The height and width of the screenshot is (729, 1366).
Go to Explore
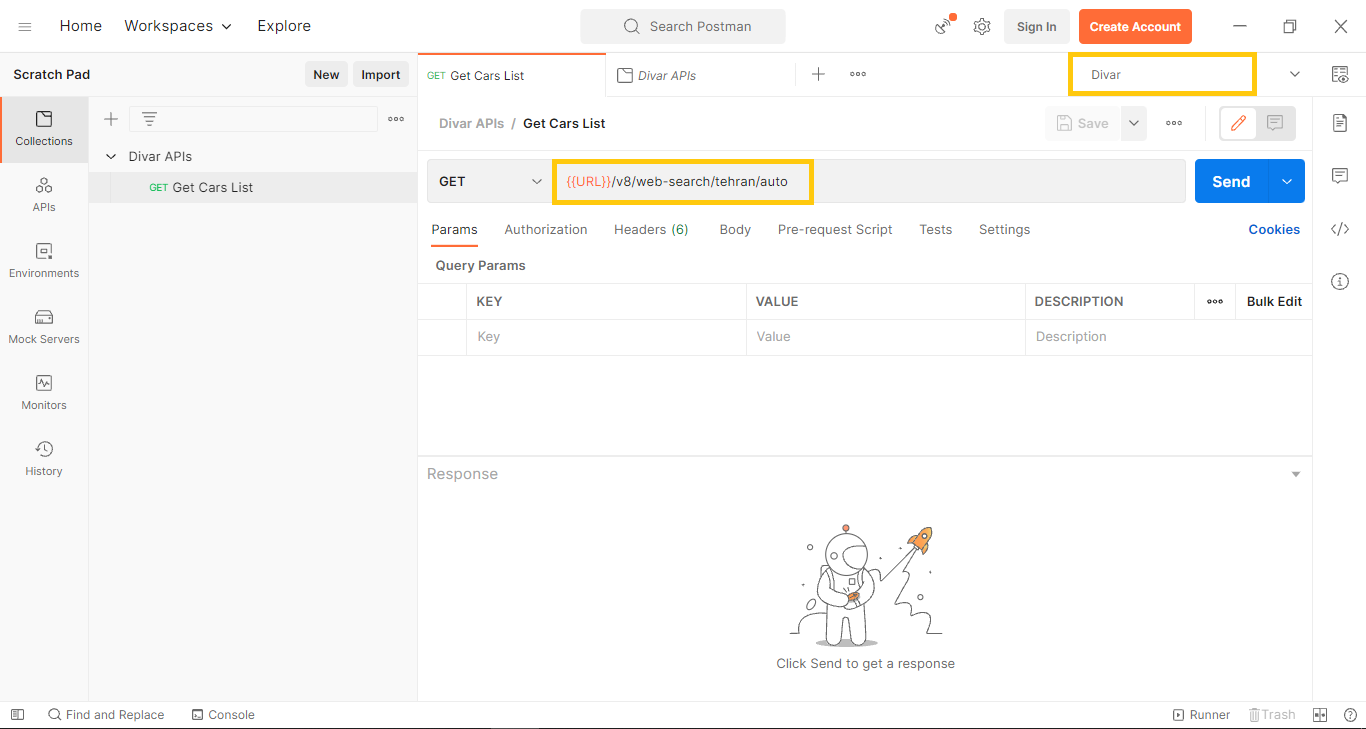[284, 26]
